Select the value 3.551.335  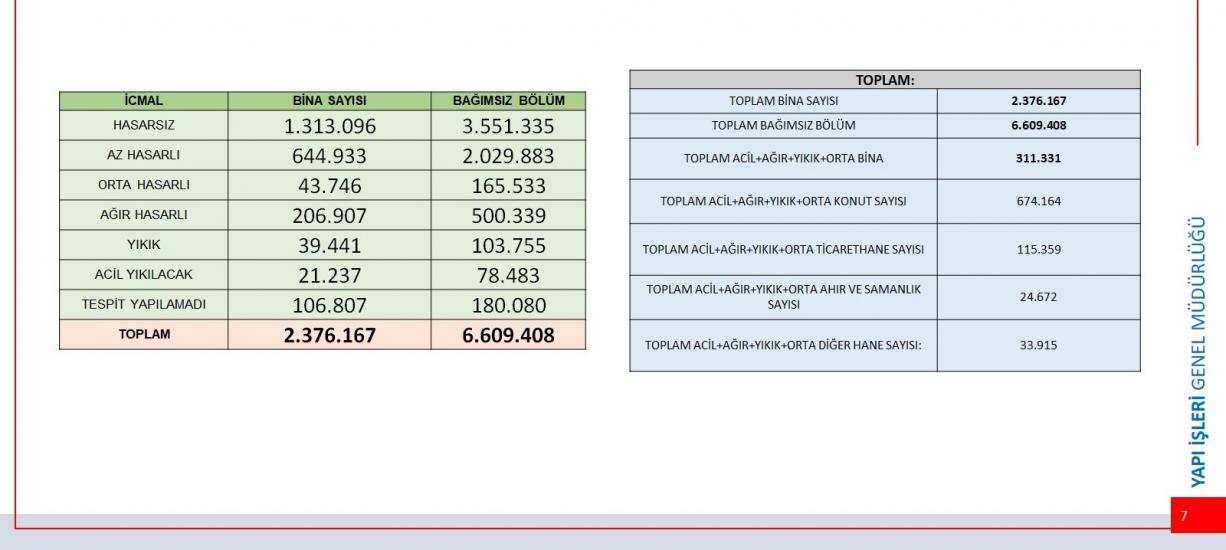point(509,126)
